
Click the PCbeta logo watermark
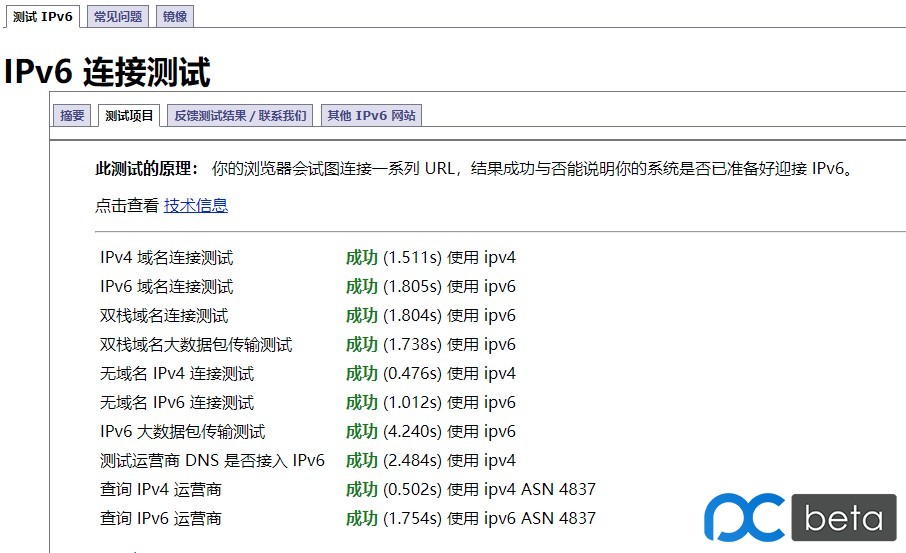(x=800, y=518)
